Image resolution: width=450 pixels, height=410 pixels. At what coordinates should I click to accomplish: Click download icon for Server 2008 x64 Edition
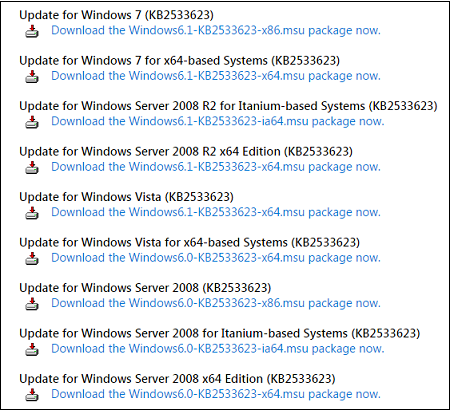[32, 395]
